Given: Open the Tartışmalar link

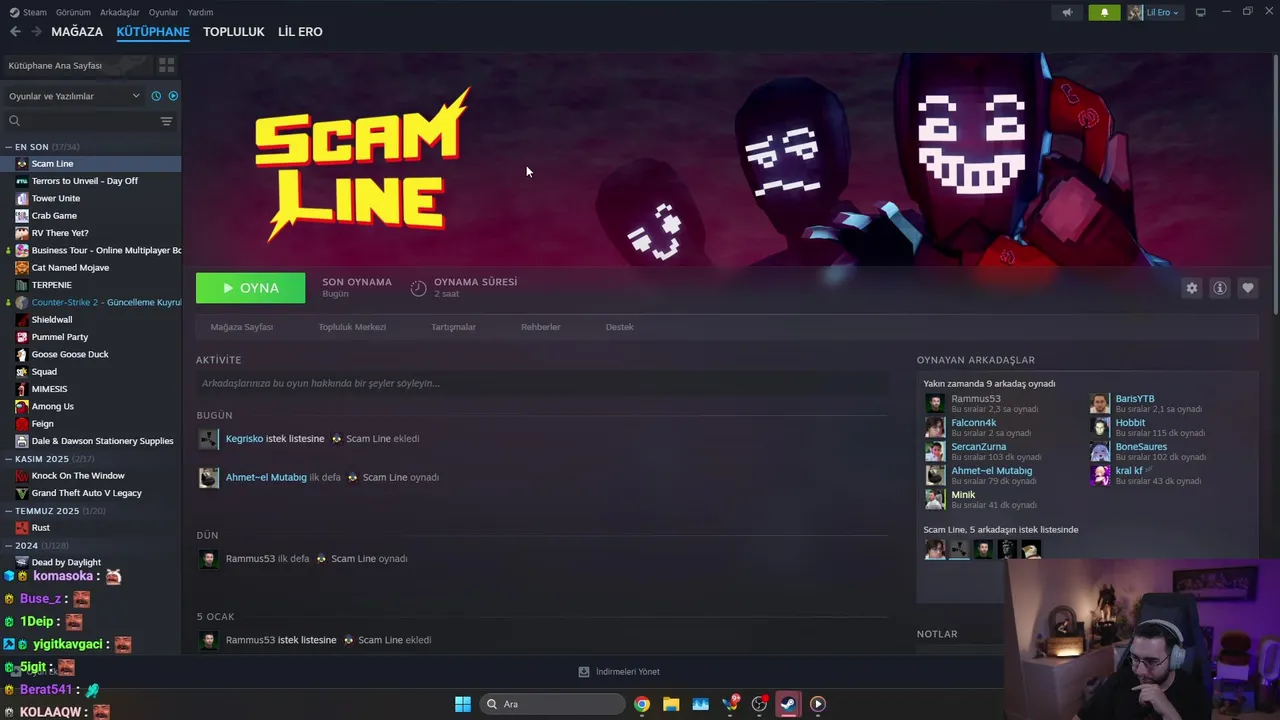Looking at the screenshot, I should (x=453, y=327).
